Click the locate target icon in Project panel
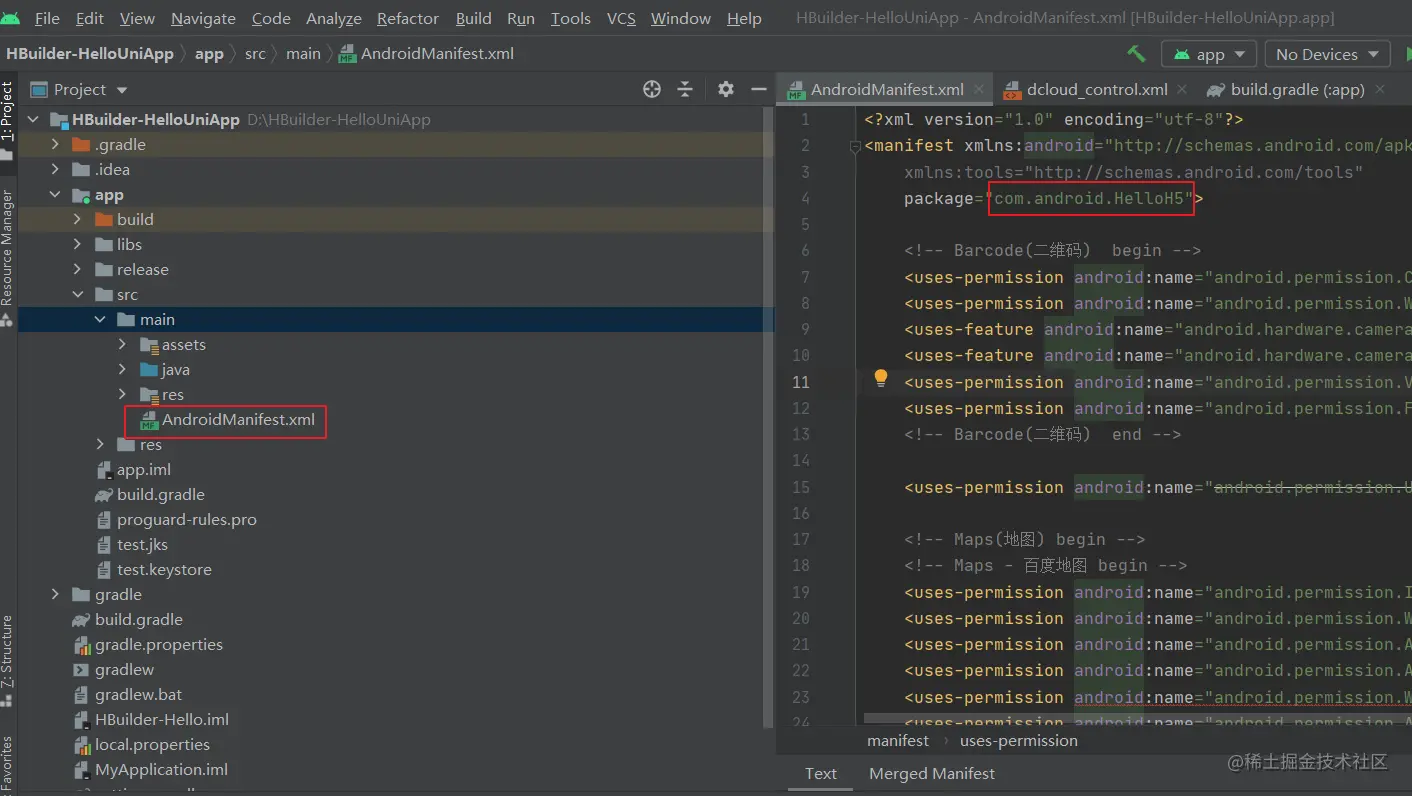This screenshot has width=1412, height=796. [652, 90]
